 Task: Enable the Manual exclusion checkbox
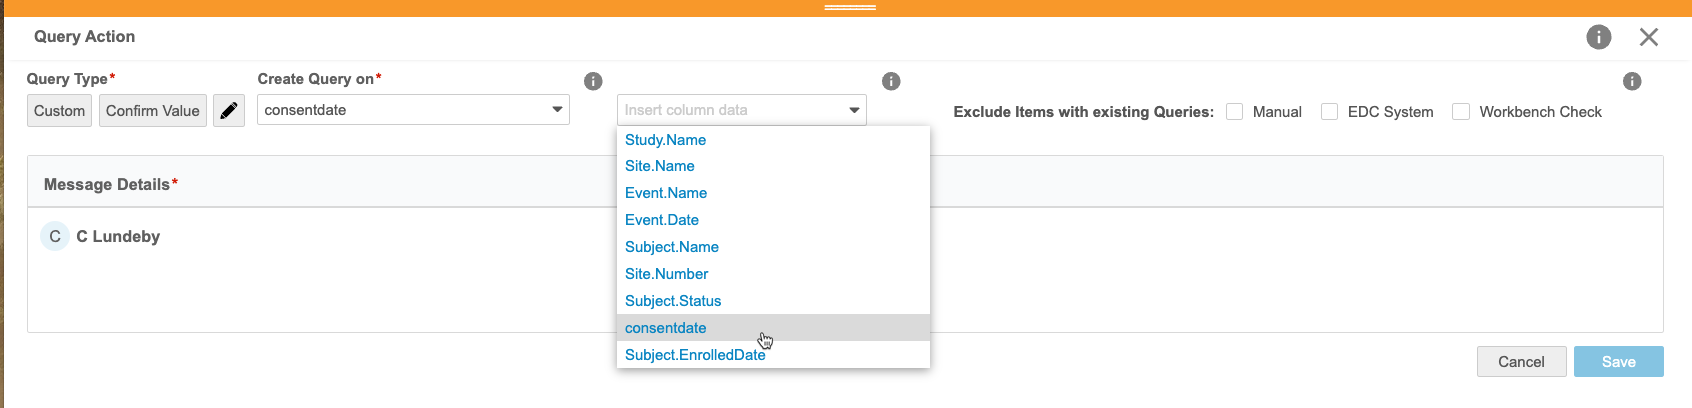[1235, 112]
